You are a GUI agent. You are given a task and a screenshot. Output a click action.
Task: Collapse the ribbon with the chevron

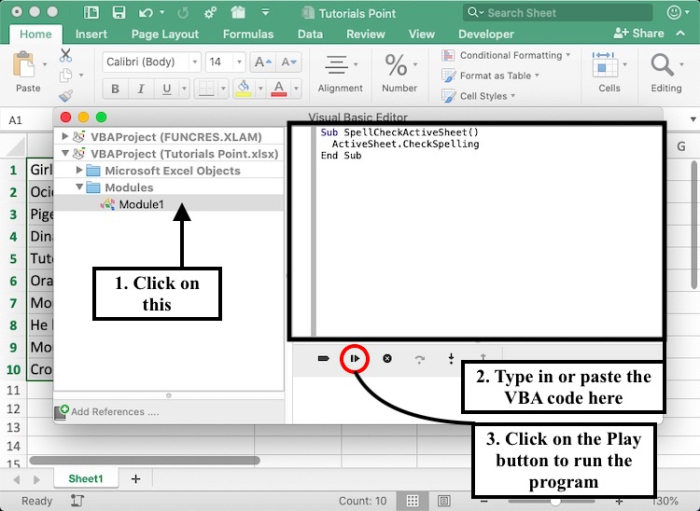[680, 33]
